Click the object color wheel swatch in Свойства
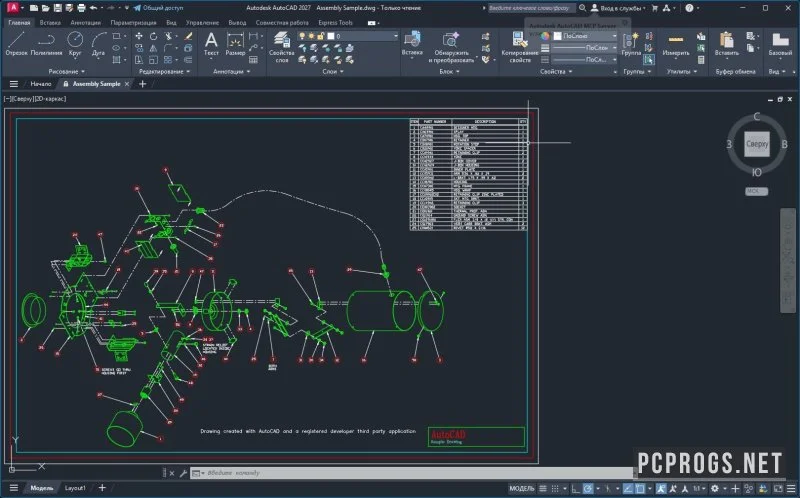Image resolution: width=800 pixels, height=498 pixels. (x=545, y=36)
